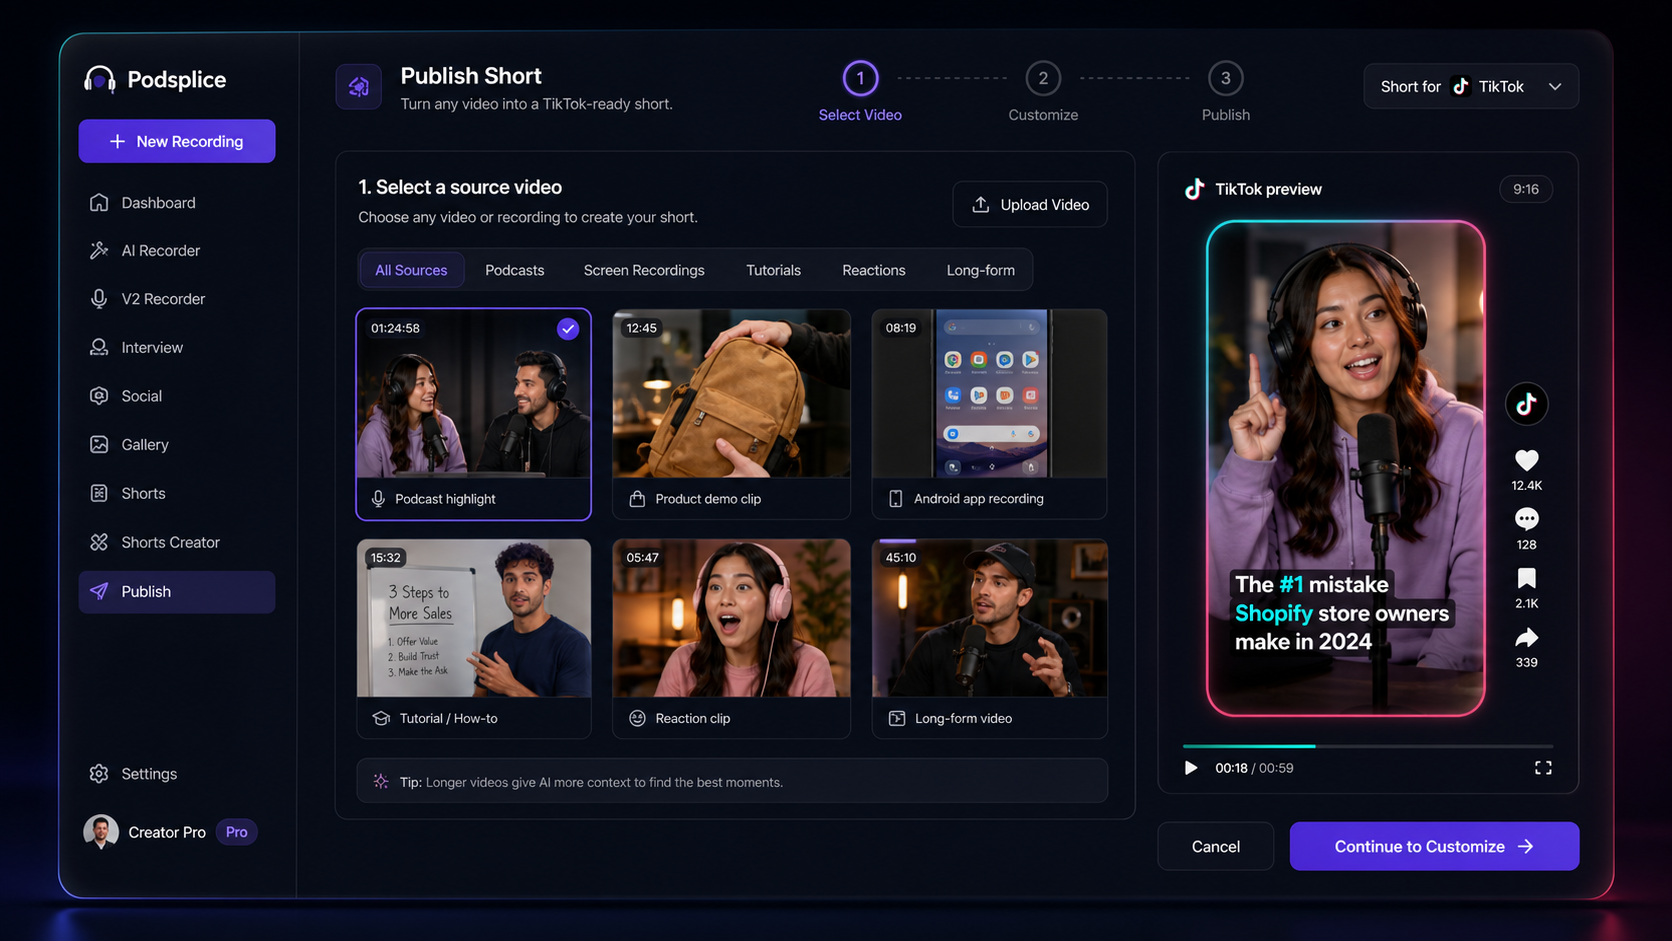Like the preview with the heart icon
Image resolution: width=1672 pixels, height=941 pixels.
pos(1526,461)
